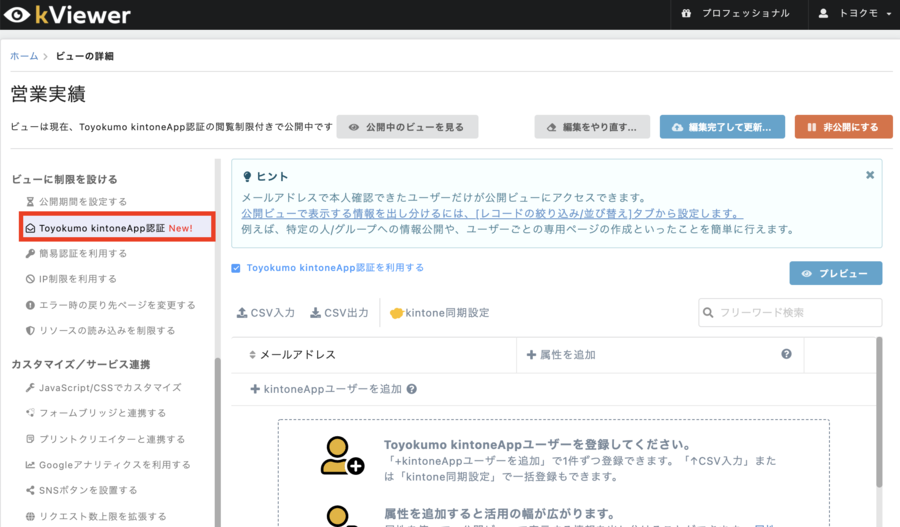This screenshot has height=527, width=900.
Task: Click CSV入力 upload button
Action: pyautogui.click(x=266, y=313)
